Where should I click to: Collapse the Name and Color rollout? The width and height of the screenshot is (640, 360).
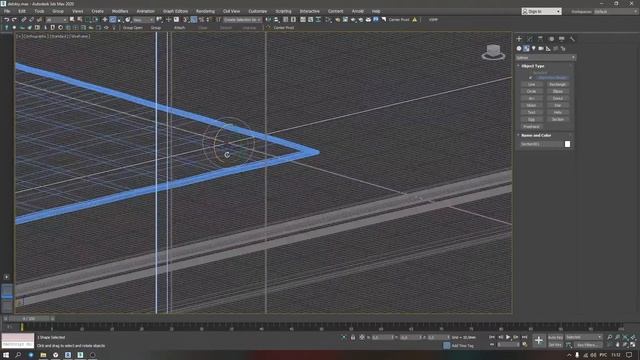point(536,135)
